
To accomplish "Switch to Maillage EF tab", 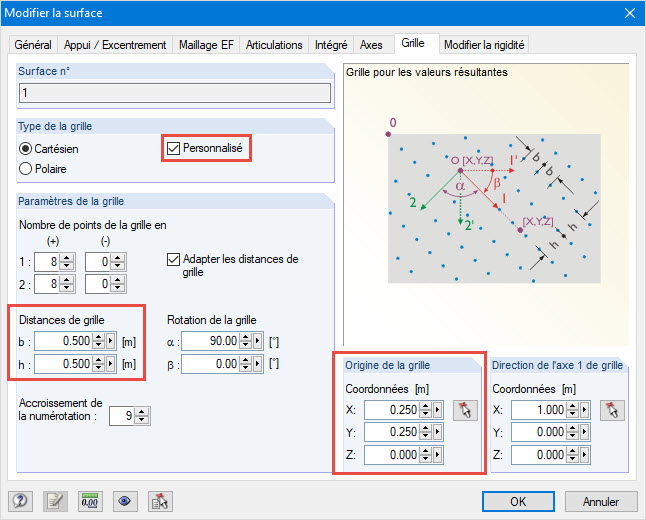I will [x=206, y=45].
